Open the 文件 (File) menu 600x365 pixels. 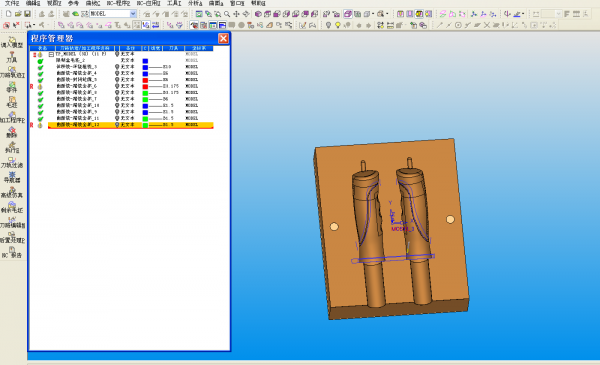[11, 3]
